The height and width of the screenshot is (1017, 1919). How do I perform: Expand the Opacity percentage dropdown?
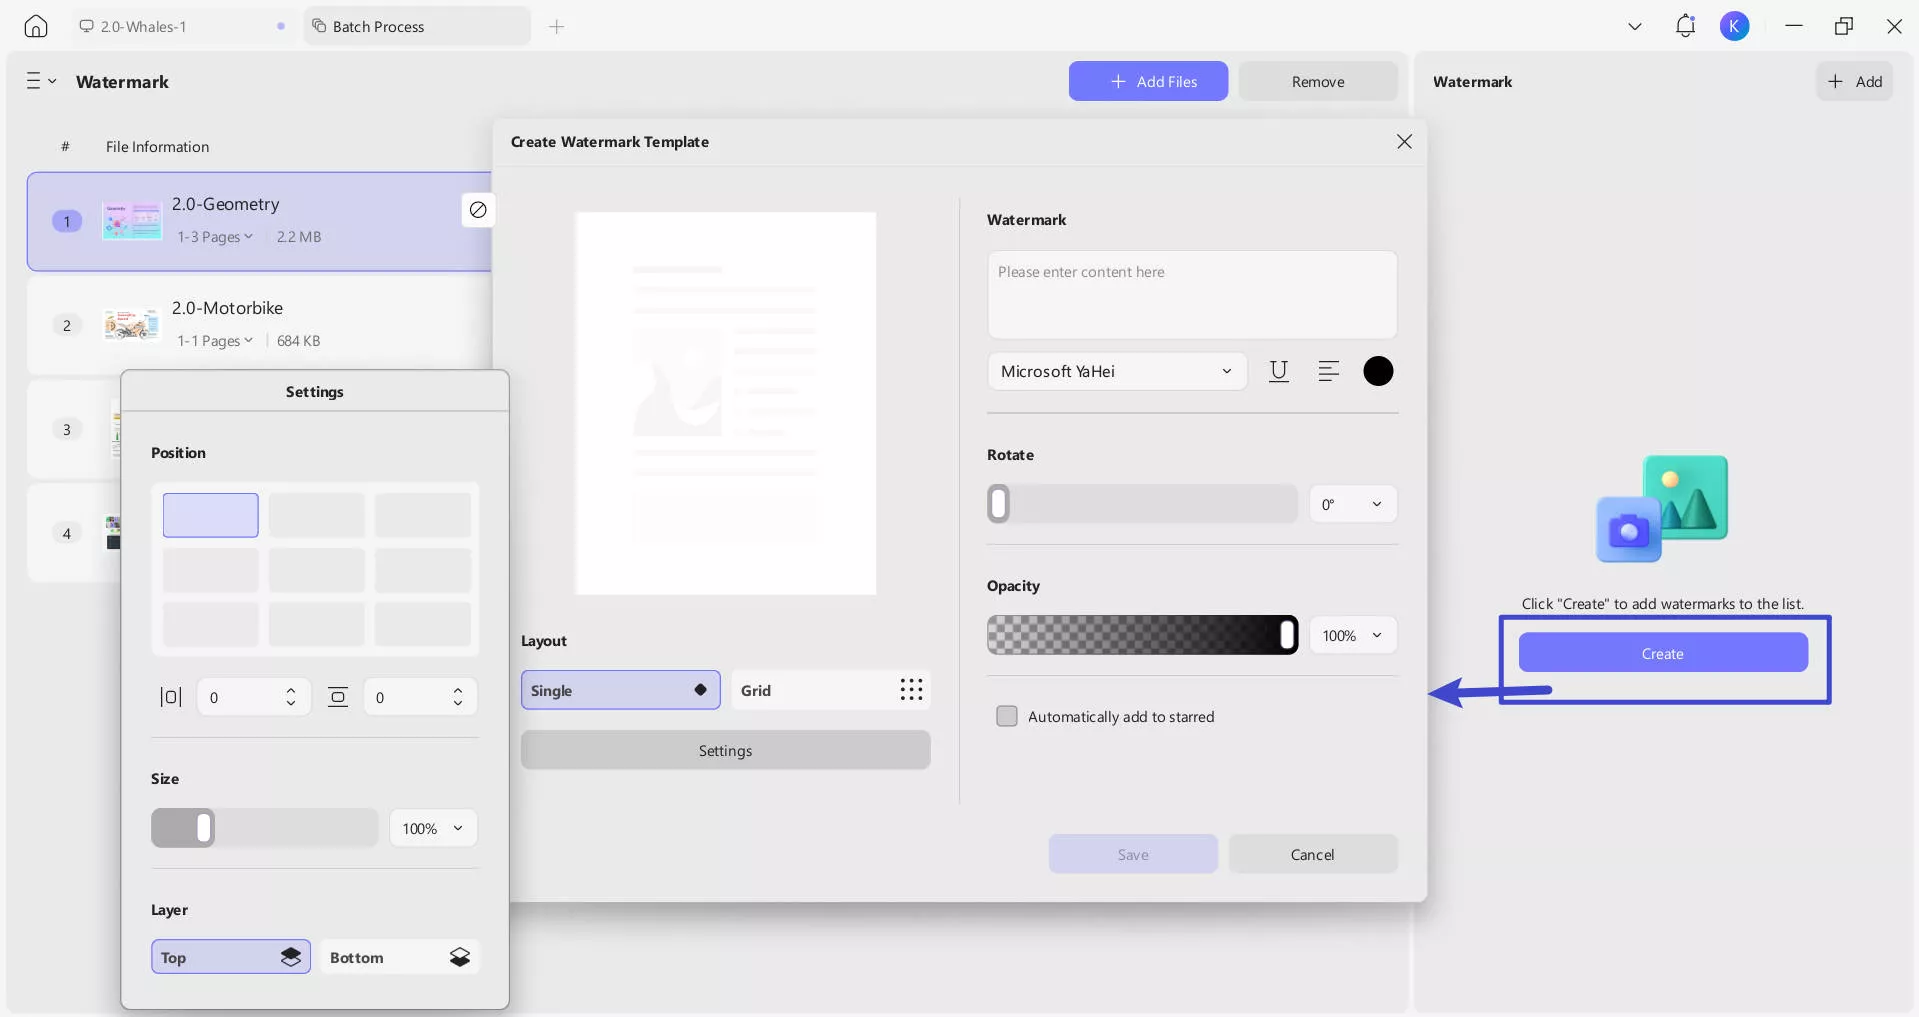coord(1352,635)
